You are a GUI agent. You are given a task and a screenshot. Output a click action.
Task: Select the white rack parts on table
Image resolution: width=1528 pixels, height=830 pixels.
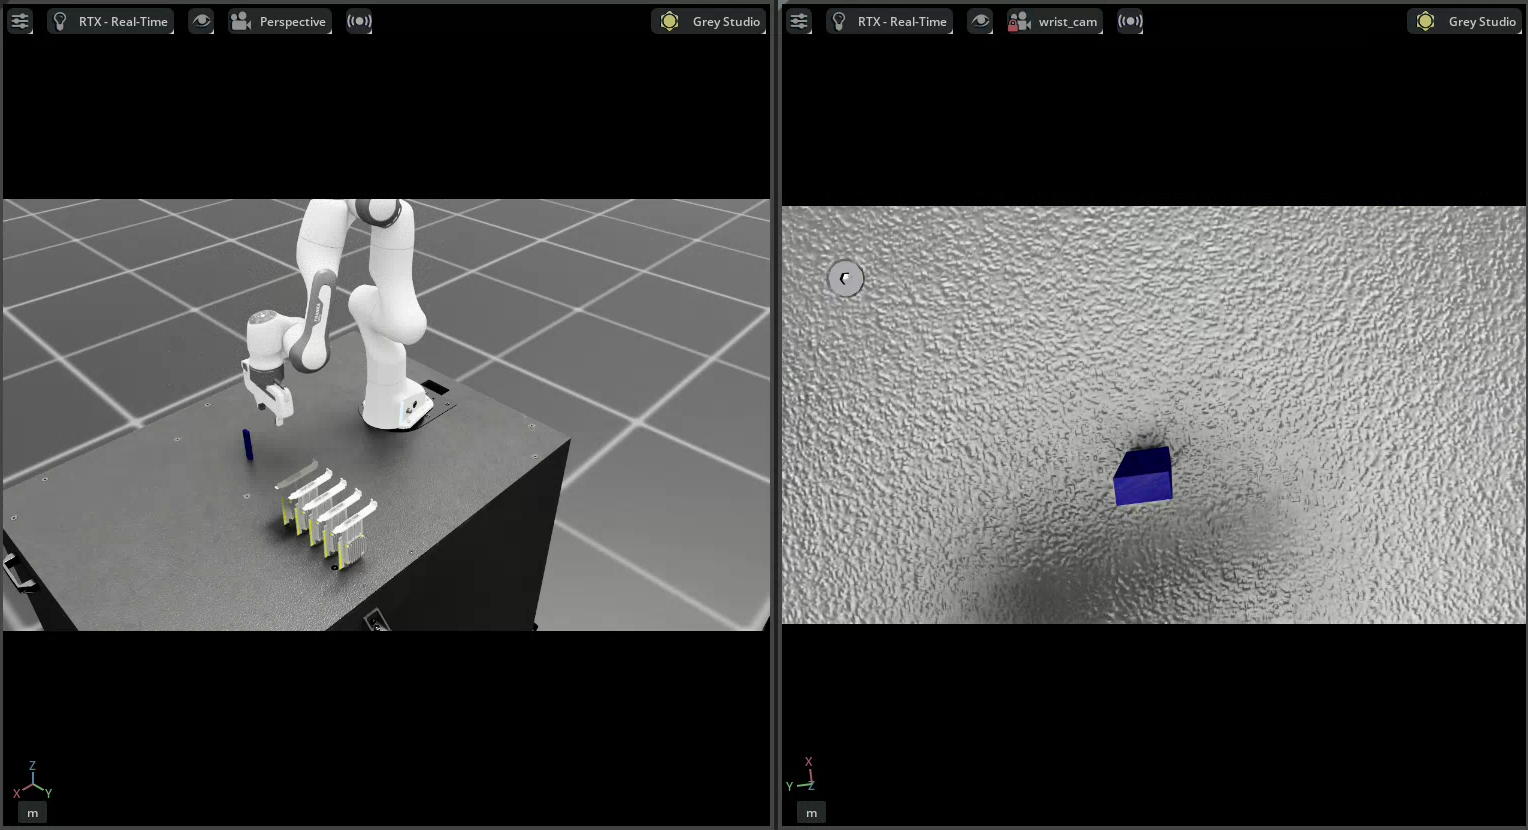pyautogui.click(x=327, y=515)
